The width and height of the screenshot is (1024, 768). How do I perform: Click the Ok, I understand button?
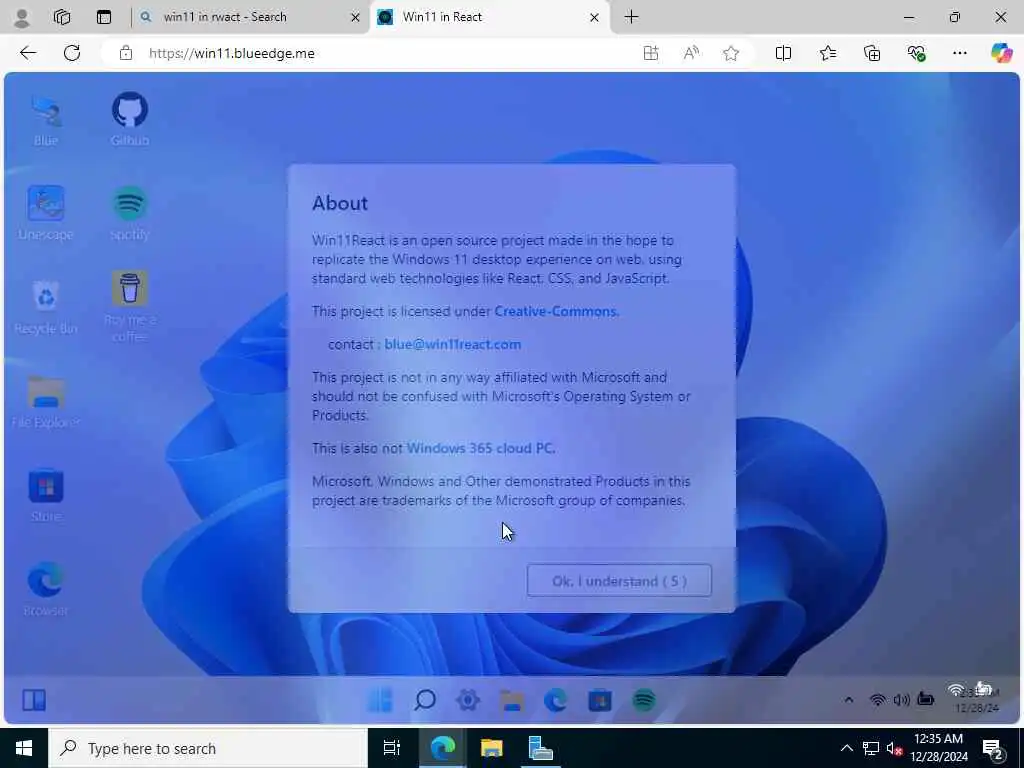coord(619,581)
